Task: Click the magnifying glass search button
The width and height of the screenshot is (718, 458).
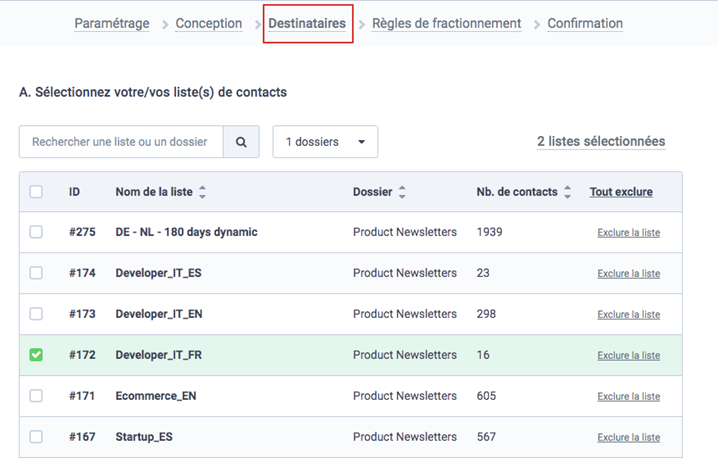Action: [241, 142]
